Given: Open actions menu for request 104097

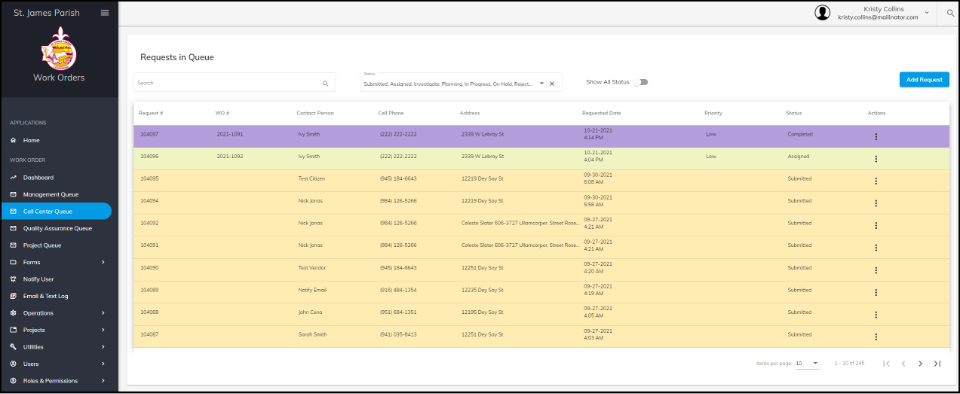Looking at the screenshot, I should click(876, 137).
